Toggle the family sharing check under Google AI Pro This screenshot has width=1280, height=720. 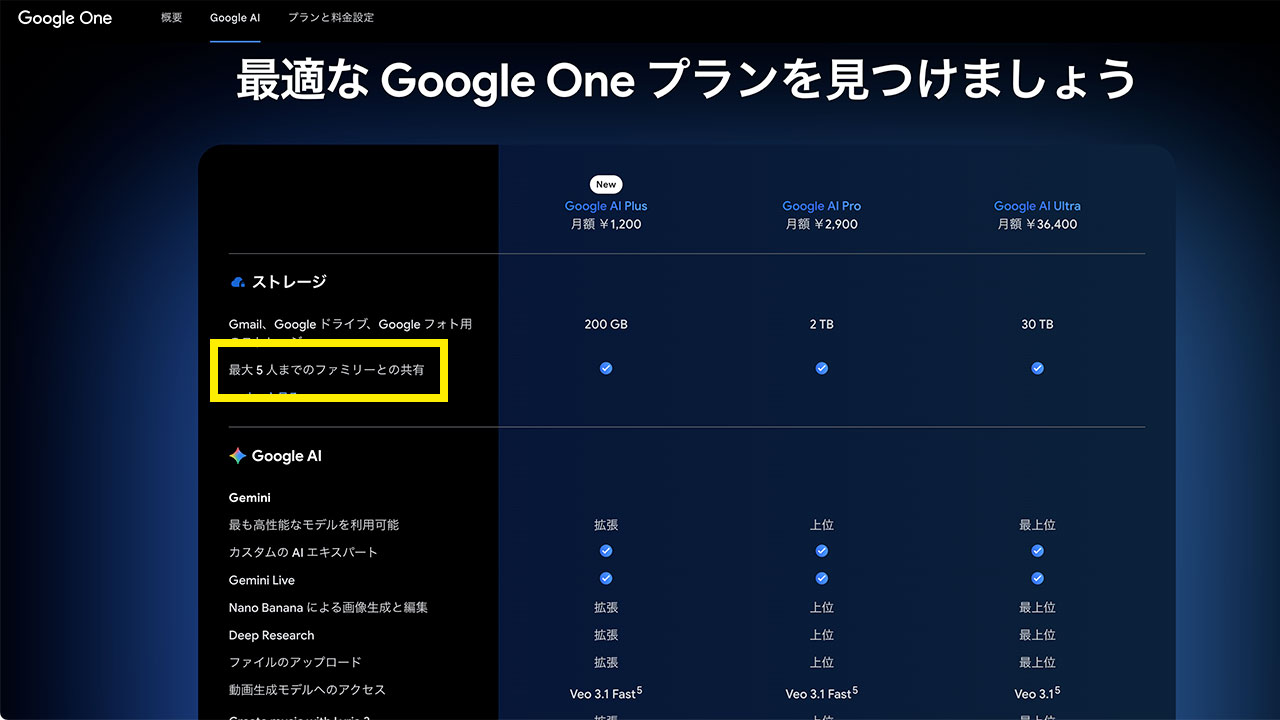(822, 368)
